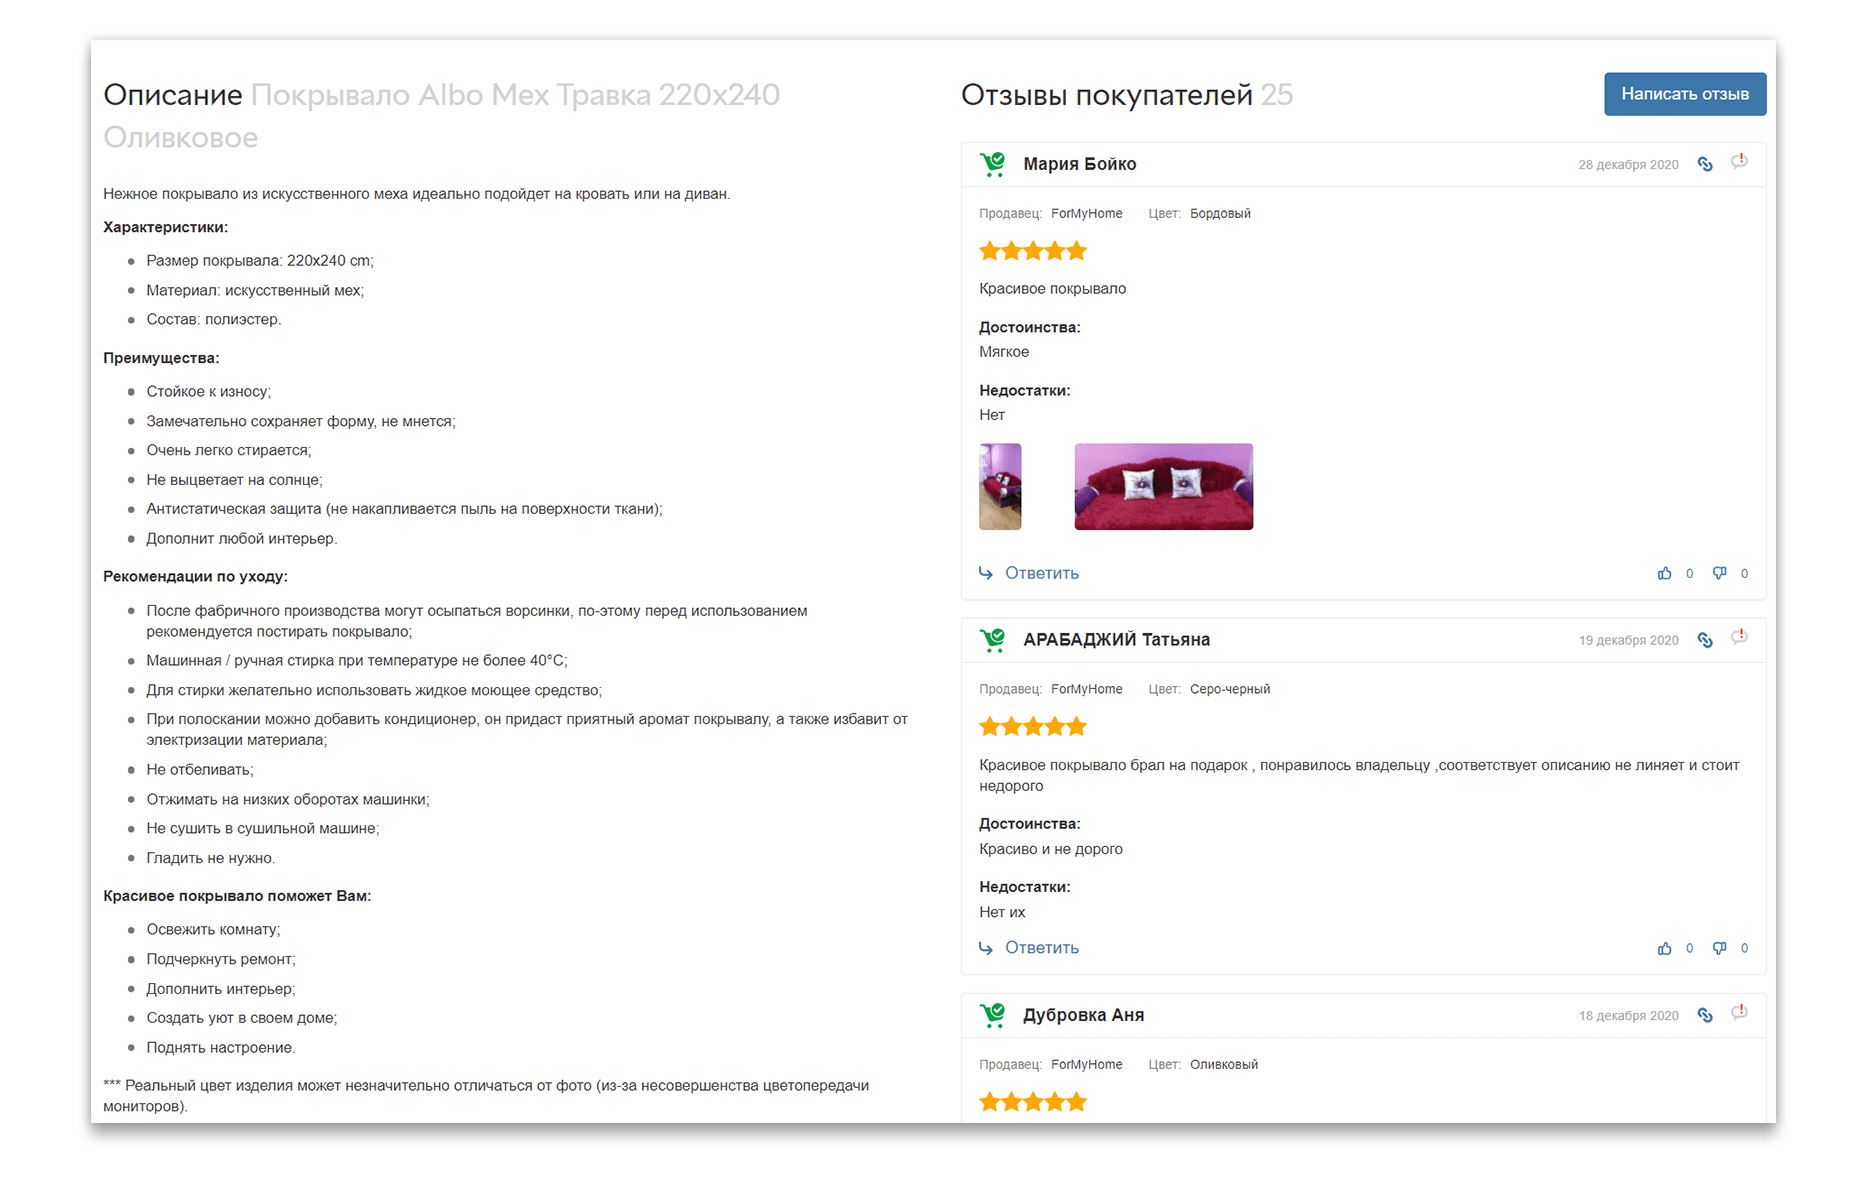Copy link icon on Мария Бойко's review
The height and width of the screenshot is (1200, 1867).
1705,164
